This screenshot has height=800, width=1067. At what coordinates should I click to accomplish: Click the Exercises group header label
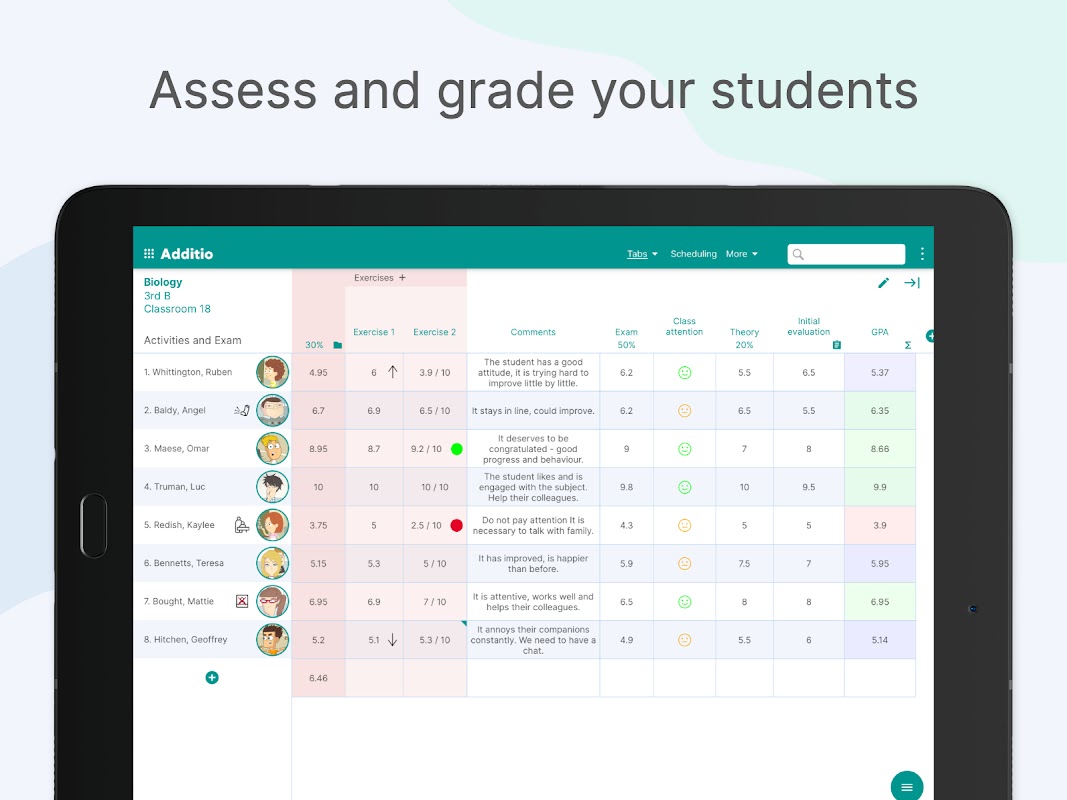coord(374,278)
